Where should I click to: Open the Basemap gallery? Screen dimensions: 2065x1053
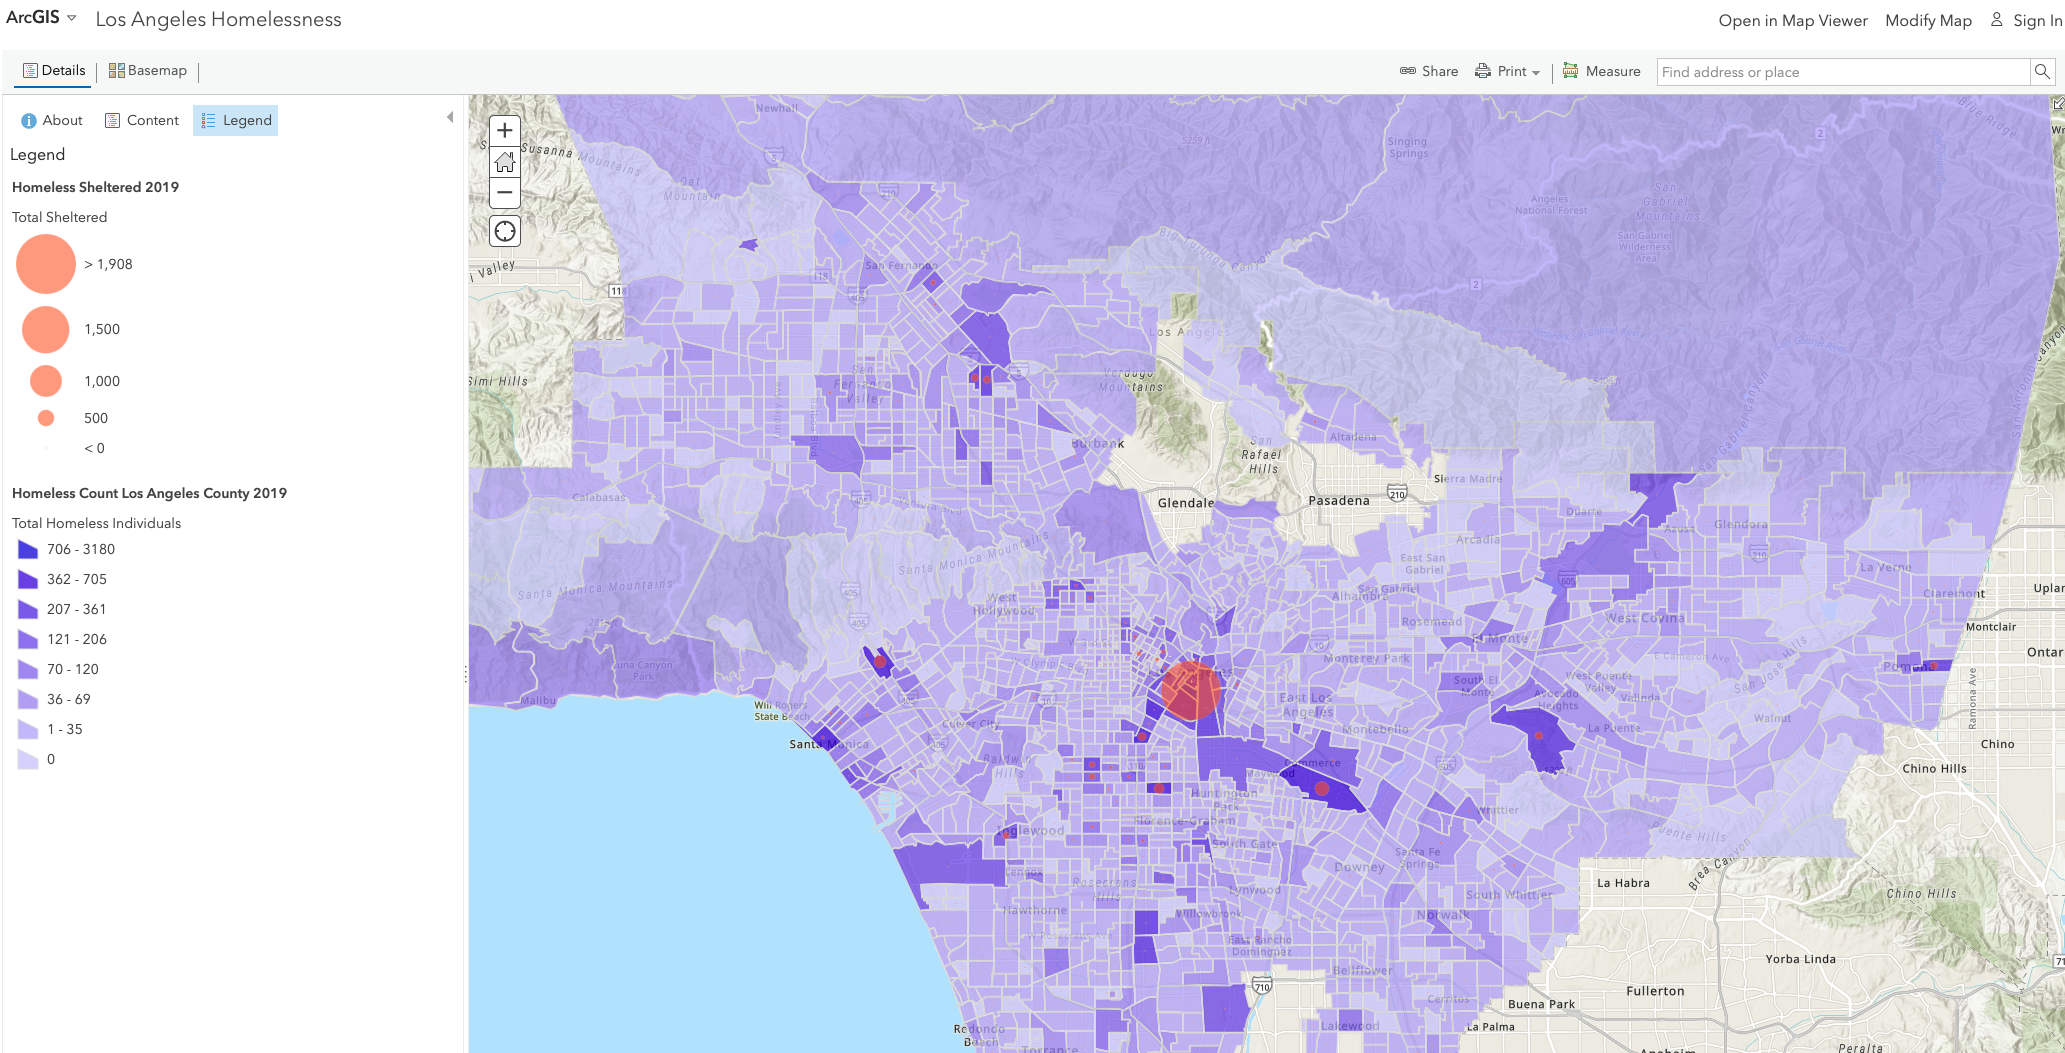click(148, 71)
